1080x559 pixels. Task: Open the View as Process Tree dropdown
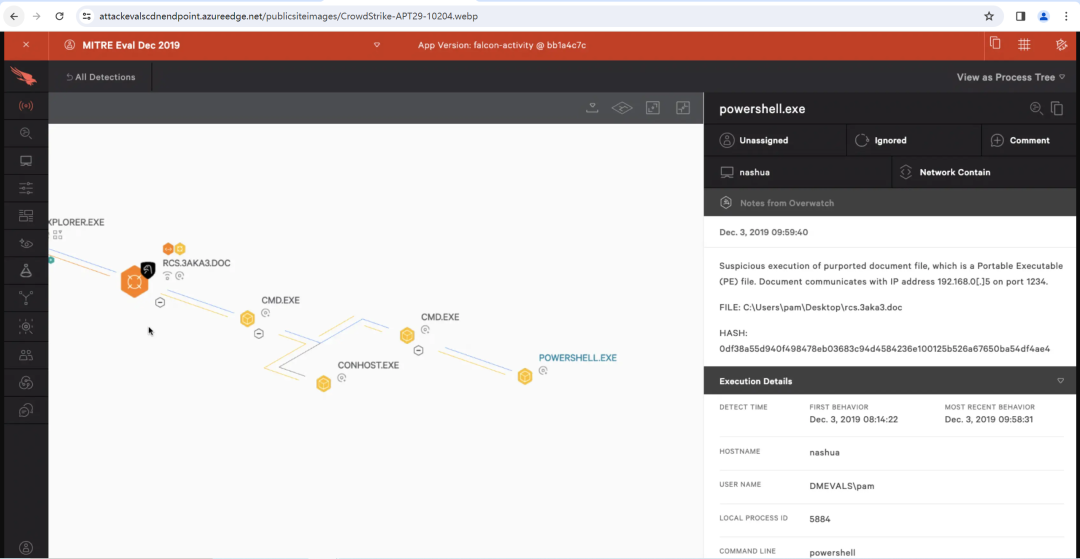point(1010,77)
